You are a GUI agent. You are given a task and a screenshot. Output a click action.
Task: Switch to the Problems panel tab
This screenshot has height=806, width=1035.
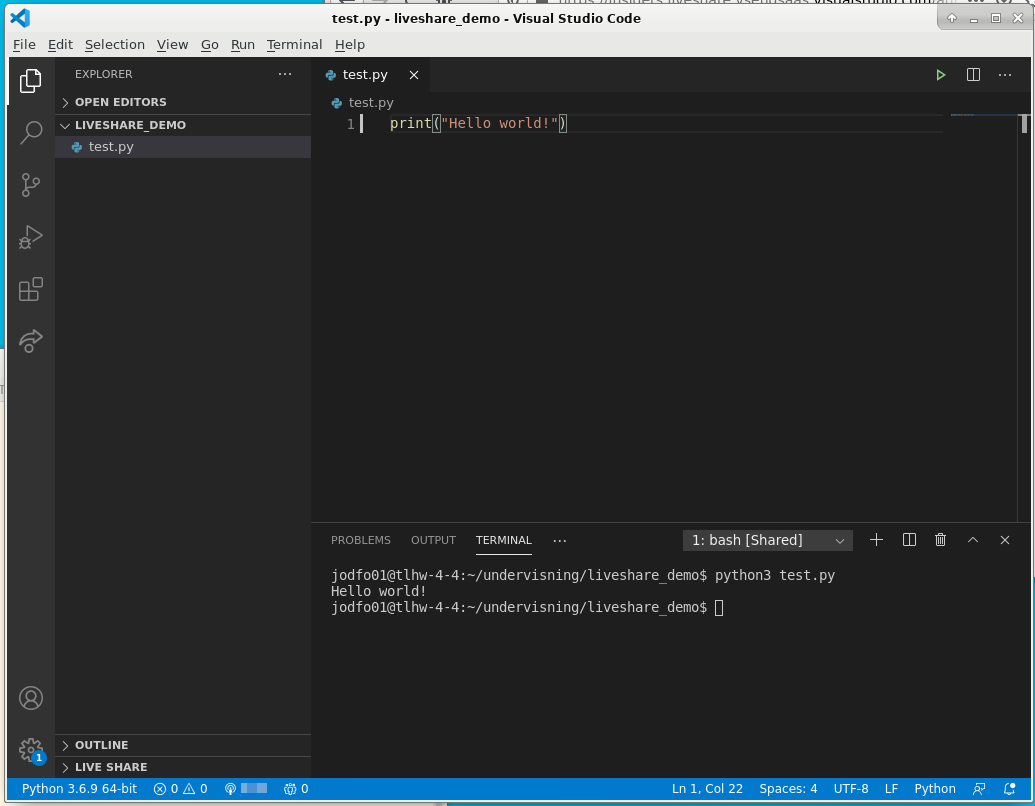(x=360, y=540)
